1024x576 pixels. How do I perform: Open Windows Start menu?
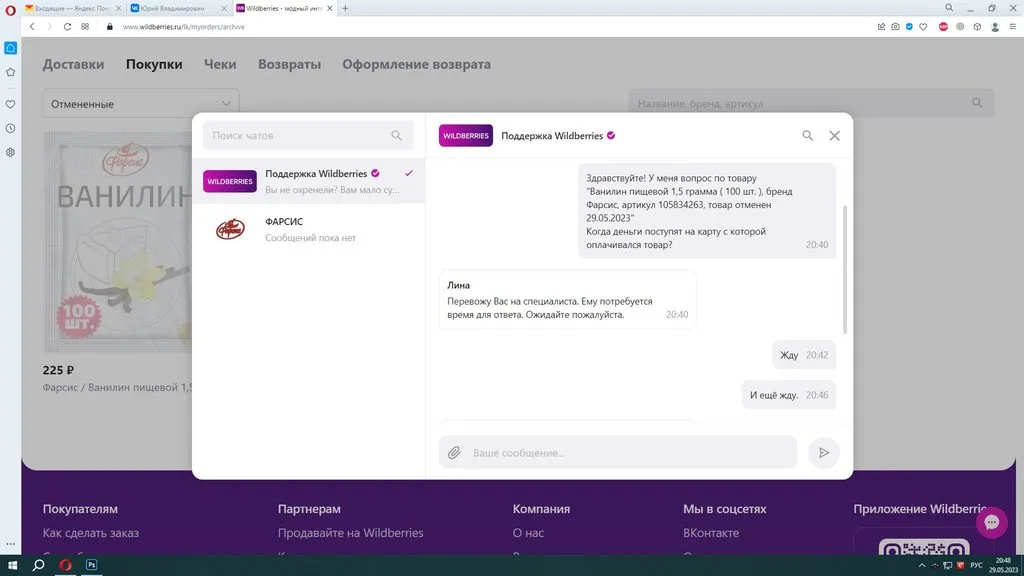pyautogui.click(x=12, y=565)
